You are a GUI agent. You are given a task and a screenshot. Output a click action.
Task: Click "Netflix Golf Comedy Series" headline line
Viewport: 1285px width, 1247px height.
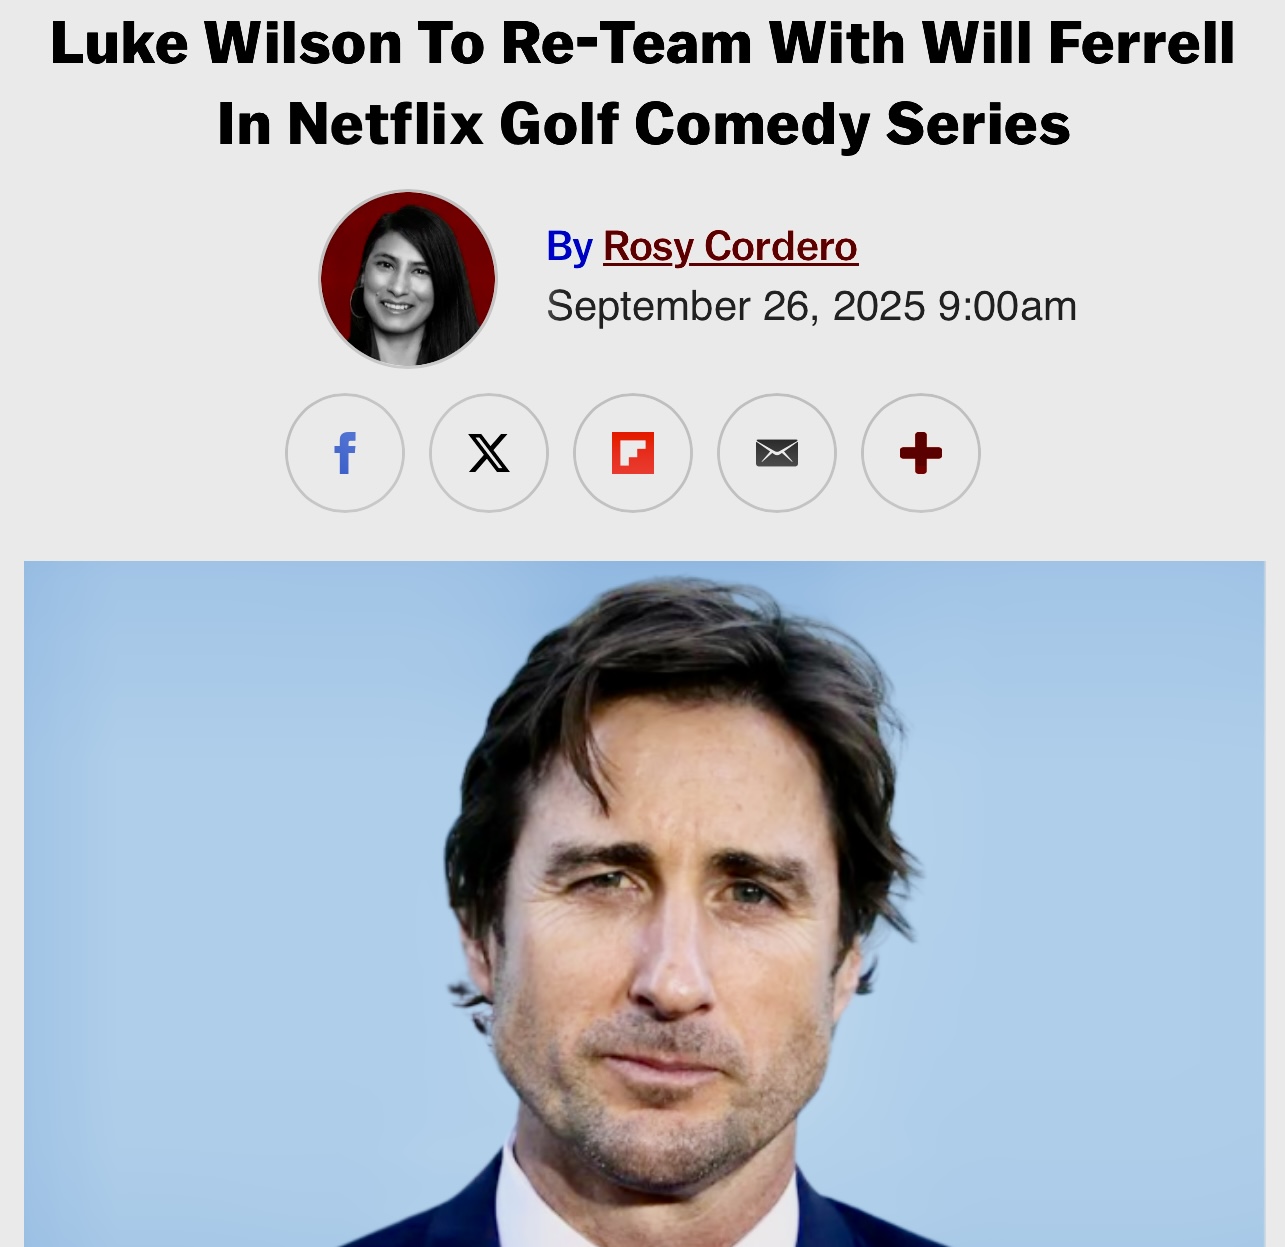[679, 125]
